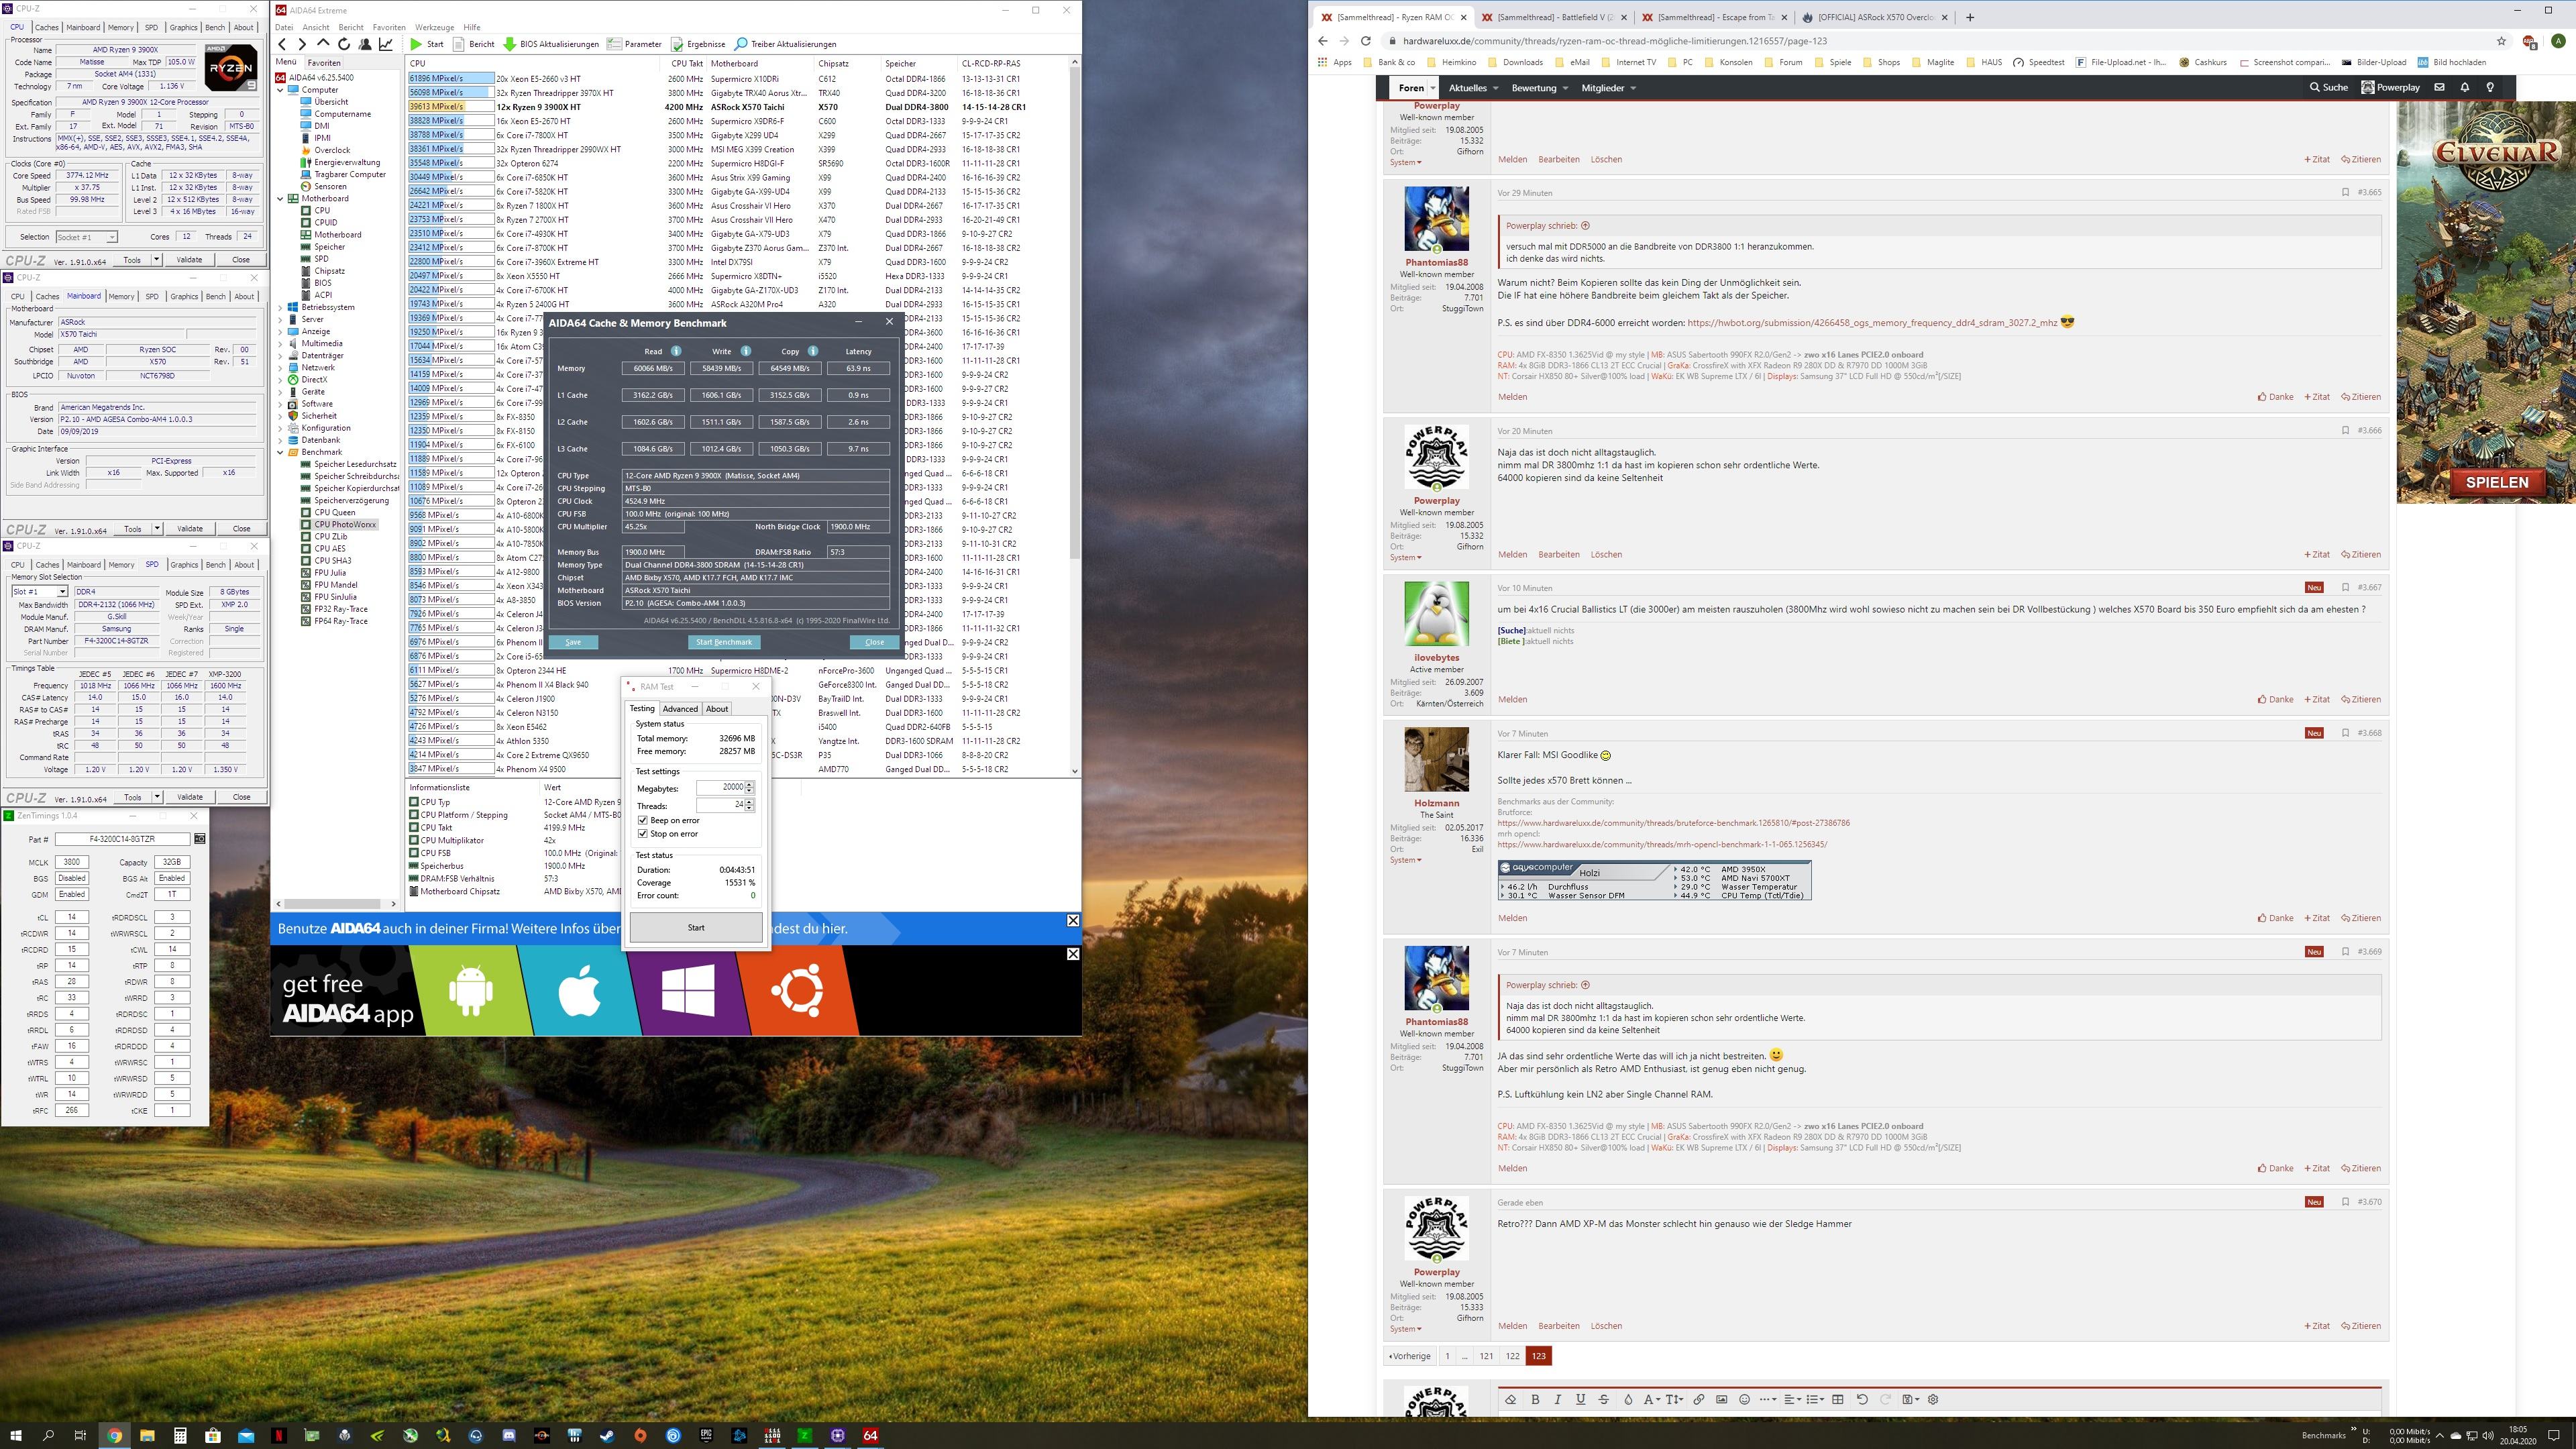Click Start button in RAM Test
2576x1449 pixels.
click(x=696, y=928)
